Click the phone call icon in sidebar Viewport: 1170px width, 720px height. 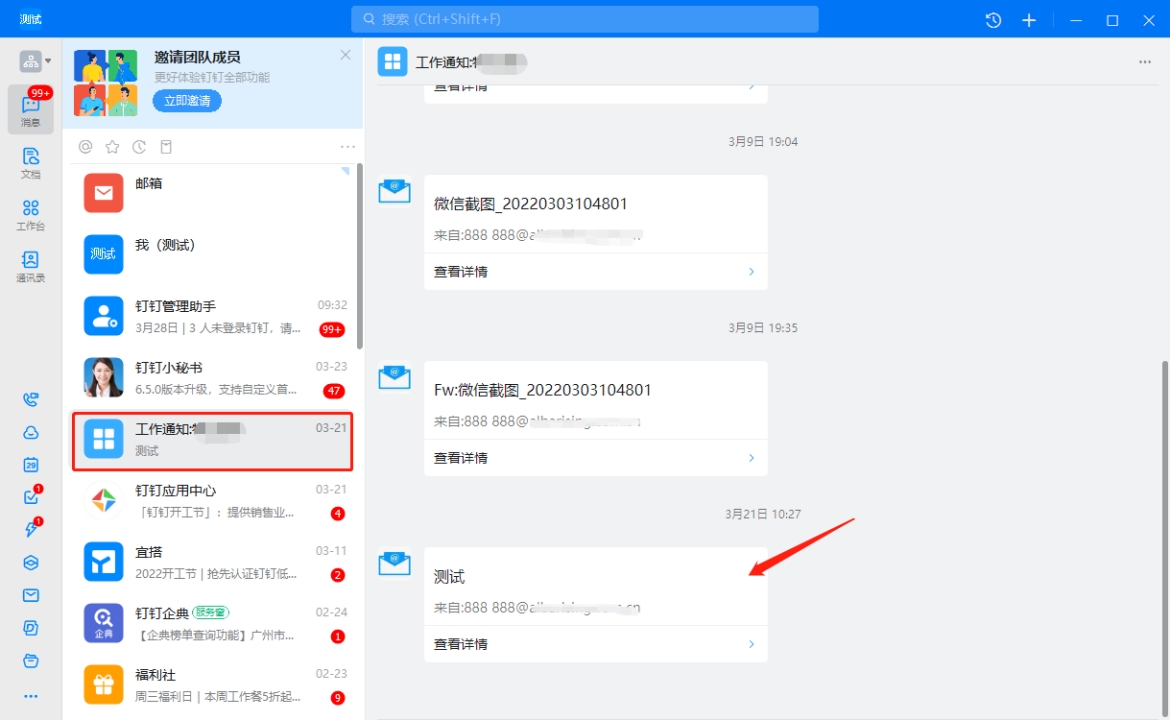31,400
